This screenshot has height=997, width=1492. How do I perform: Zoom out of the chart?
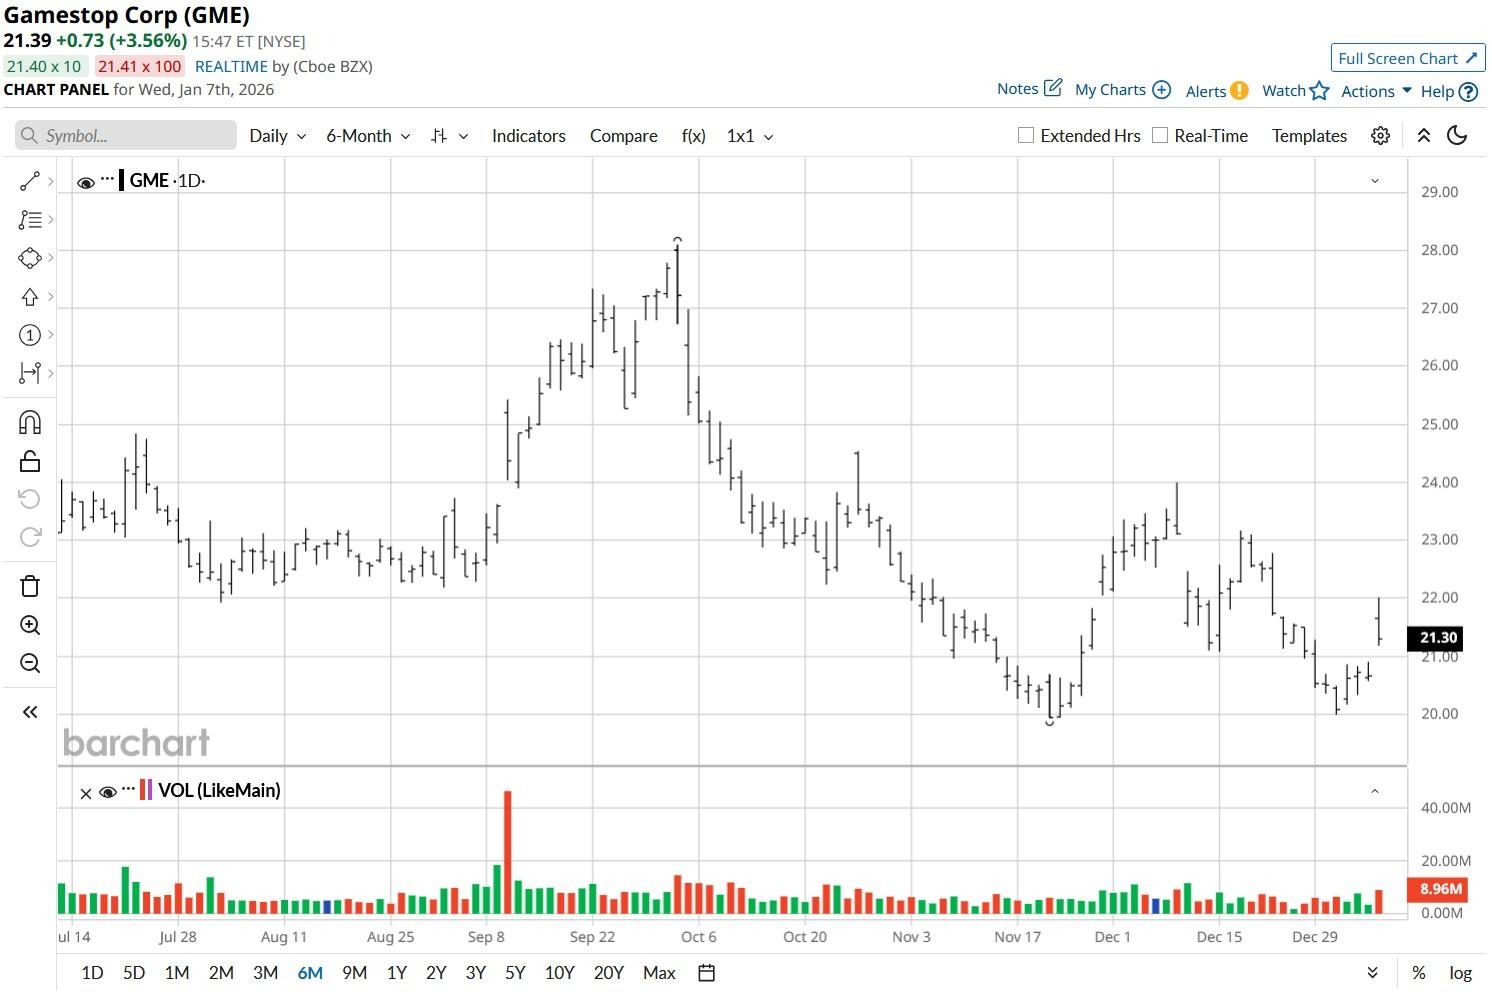tap(30, 663)
